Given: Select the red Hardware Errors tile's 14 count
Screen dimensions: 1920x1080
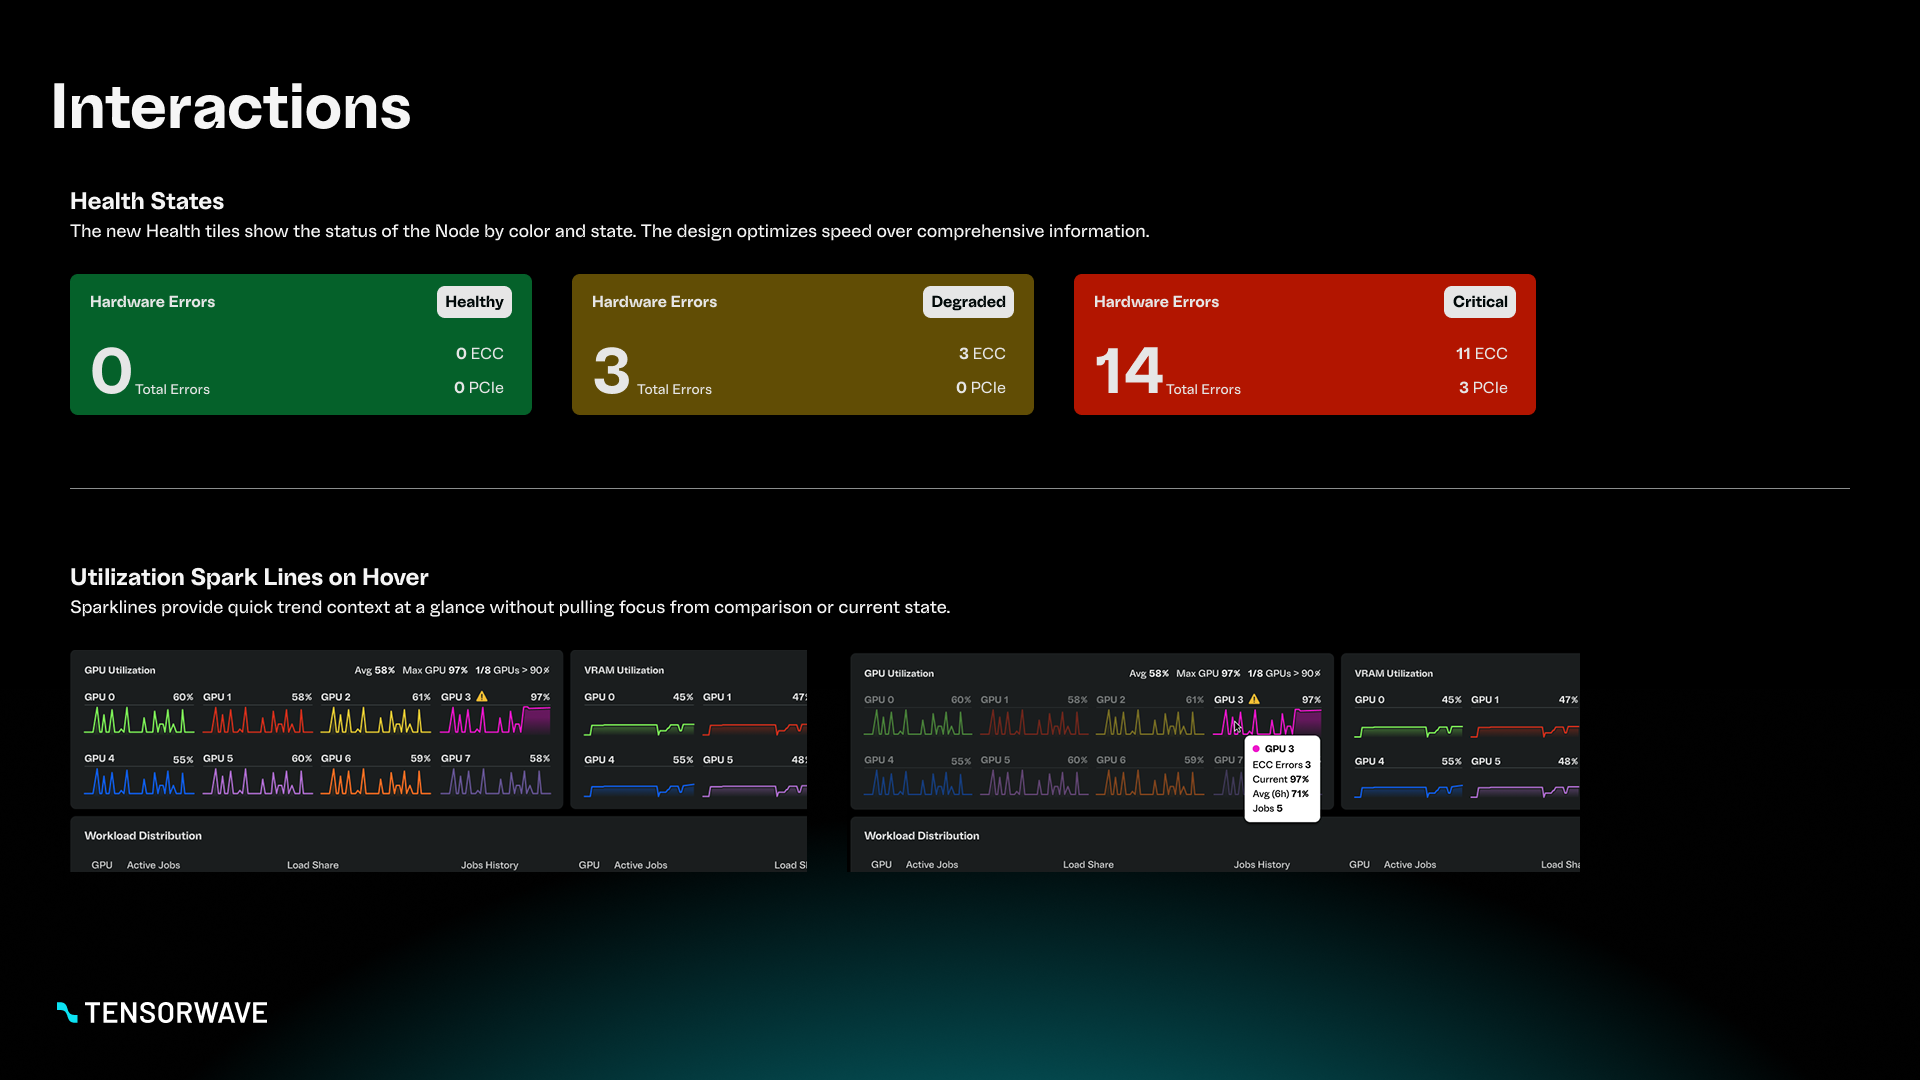Looking at the screenshot, I should [x=1127, y=370].
